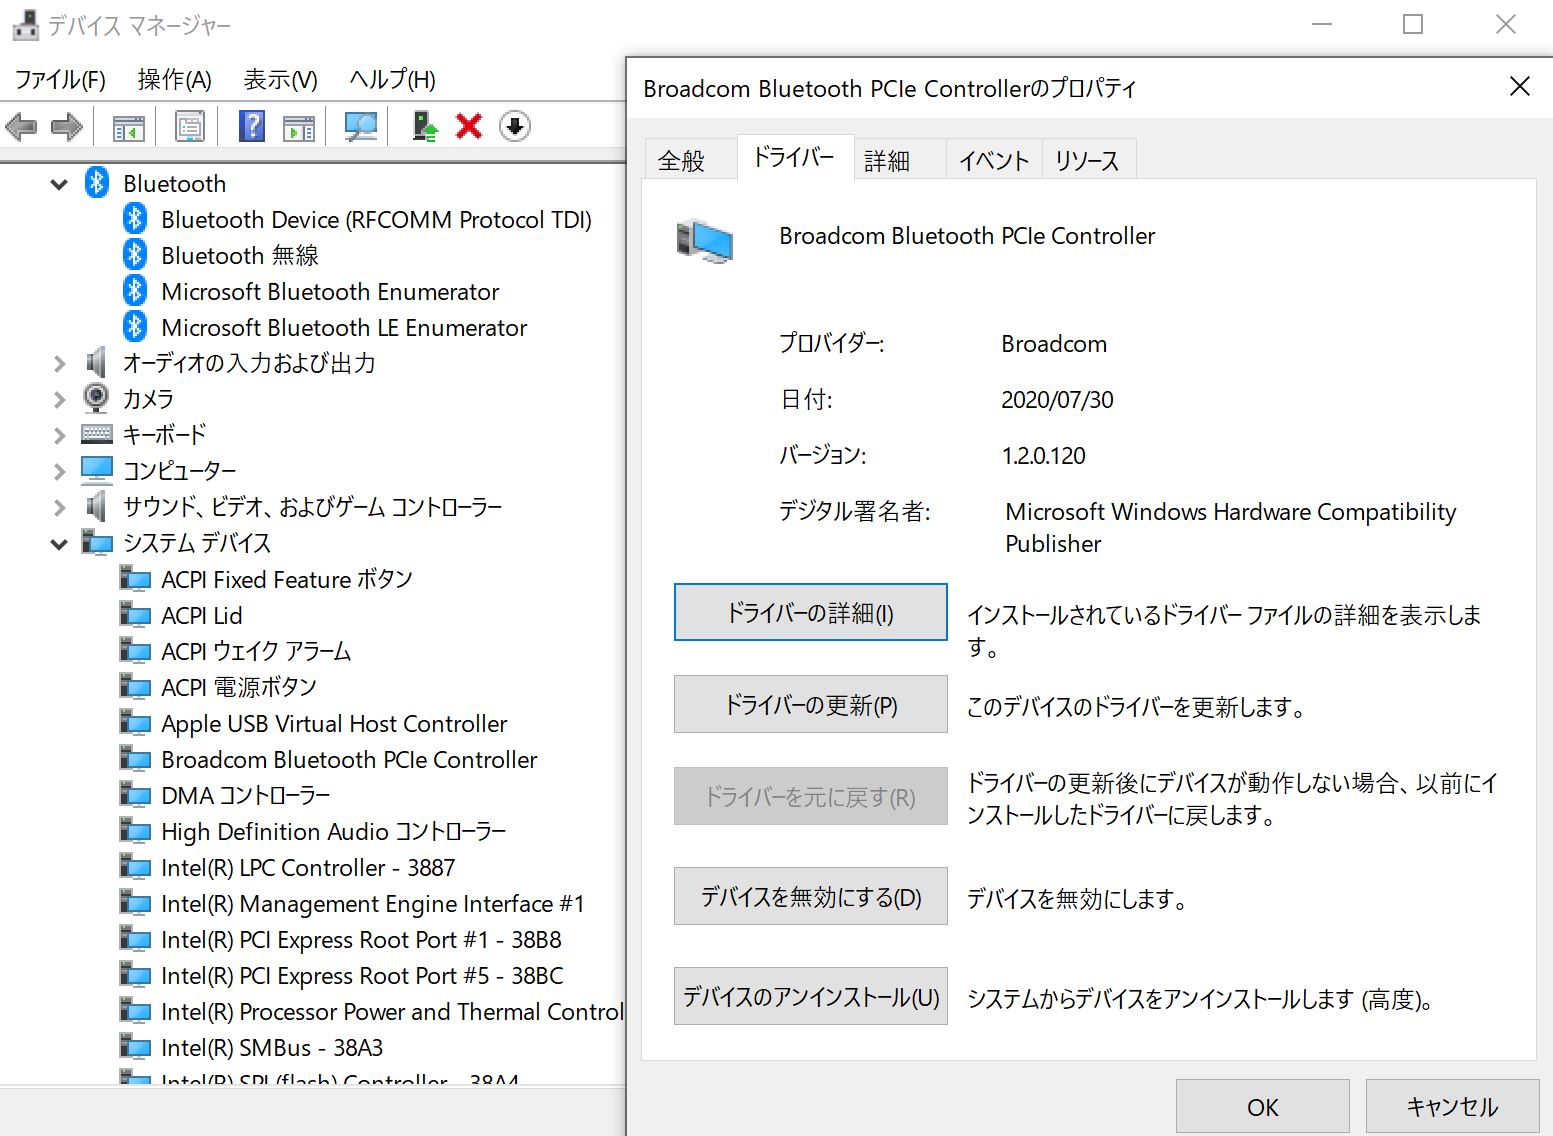Viewport: 1553px width, 1136px height.
Task: Toggle the console tree pane icon
Action: pyautogui.click(x=128, y=127)
